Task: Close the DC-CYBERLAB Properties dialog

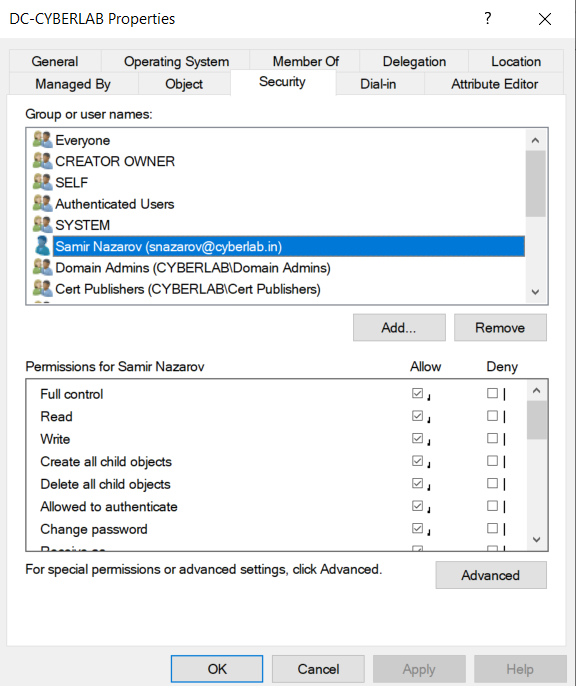Action: click(545, 19)
